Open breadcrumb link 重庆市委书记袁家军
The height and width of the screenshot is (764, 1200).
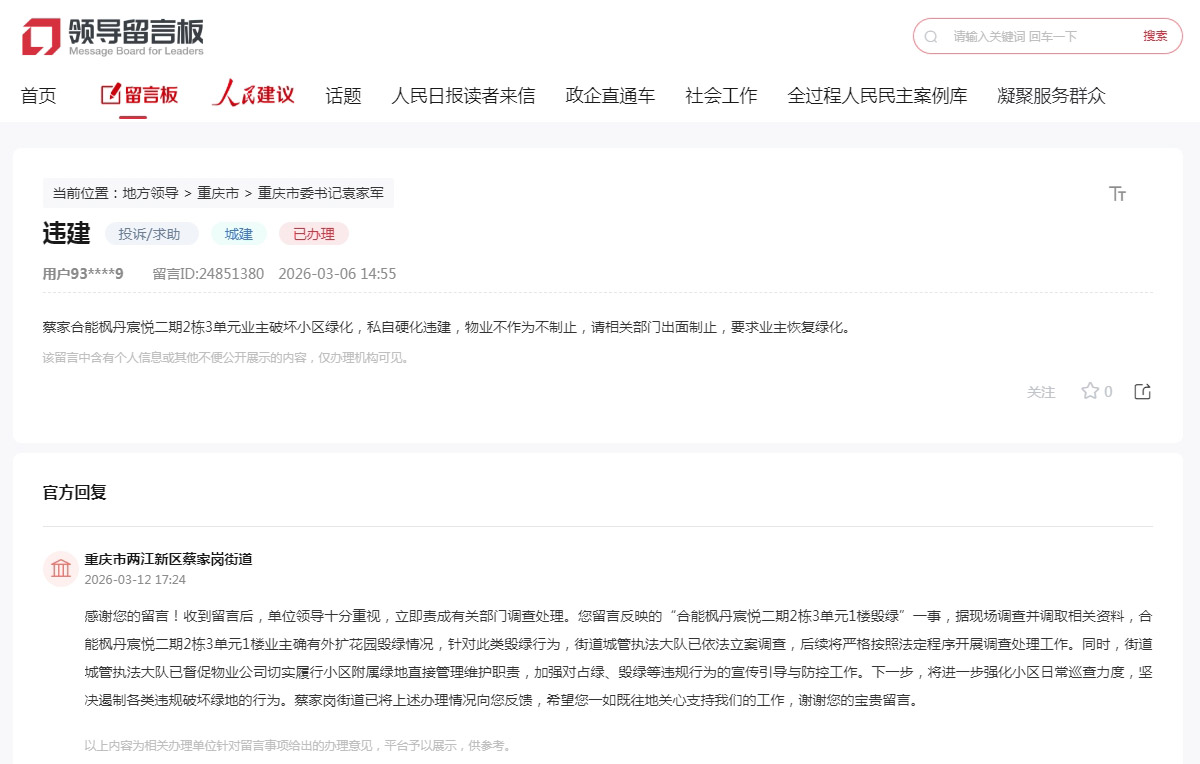(x=322, y=193)
